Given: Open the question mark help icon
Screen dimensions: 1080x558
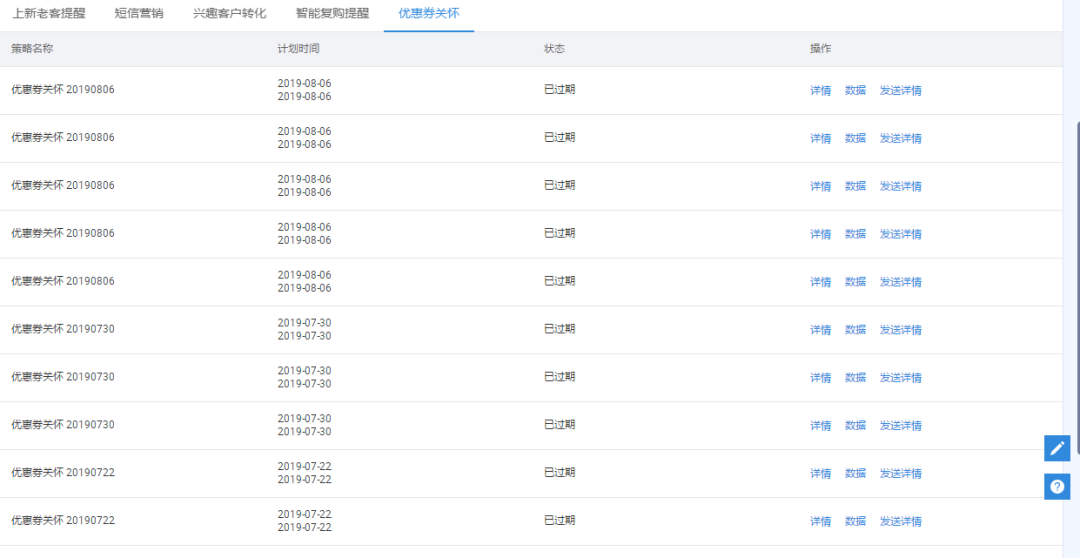Looking at the screenshot, I should click(1057, 486).
